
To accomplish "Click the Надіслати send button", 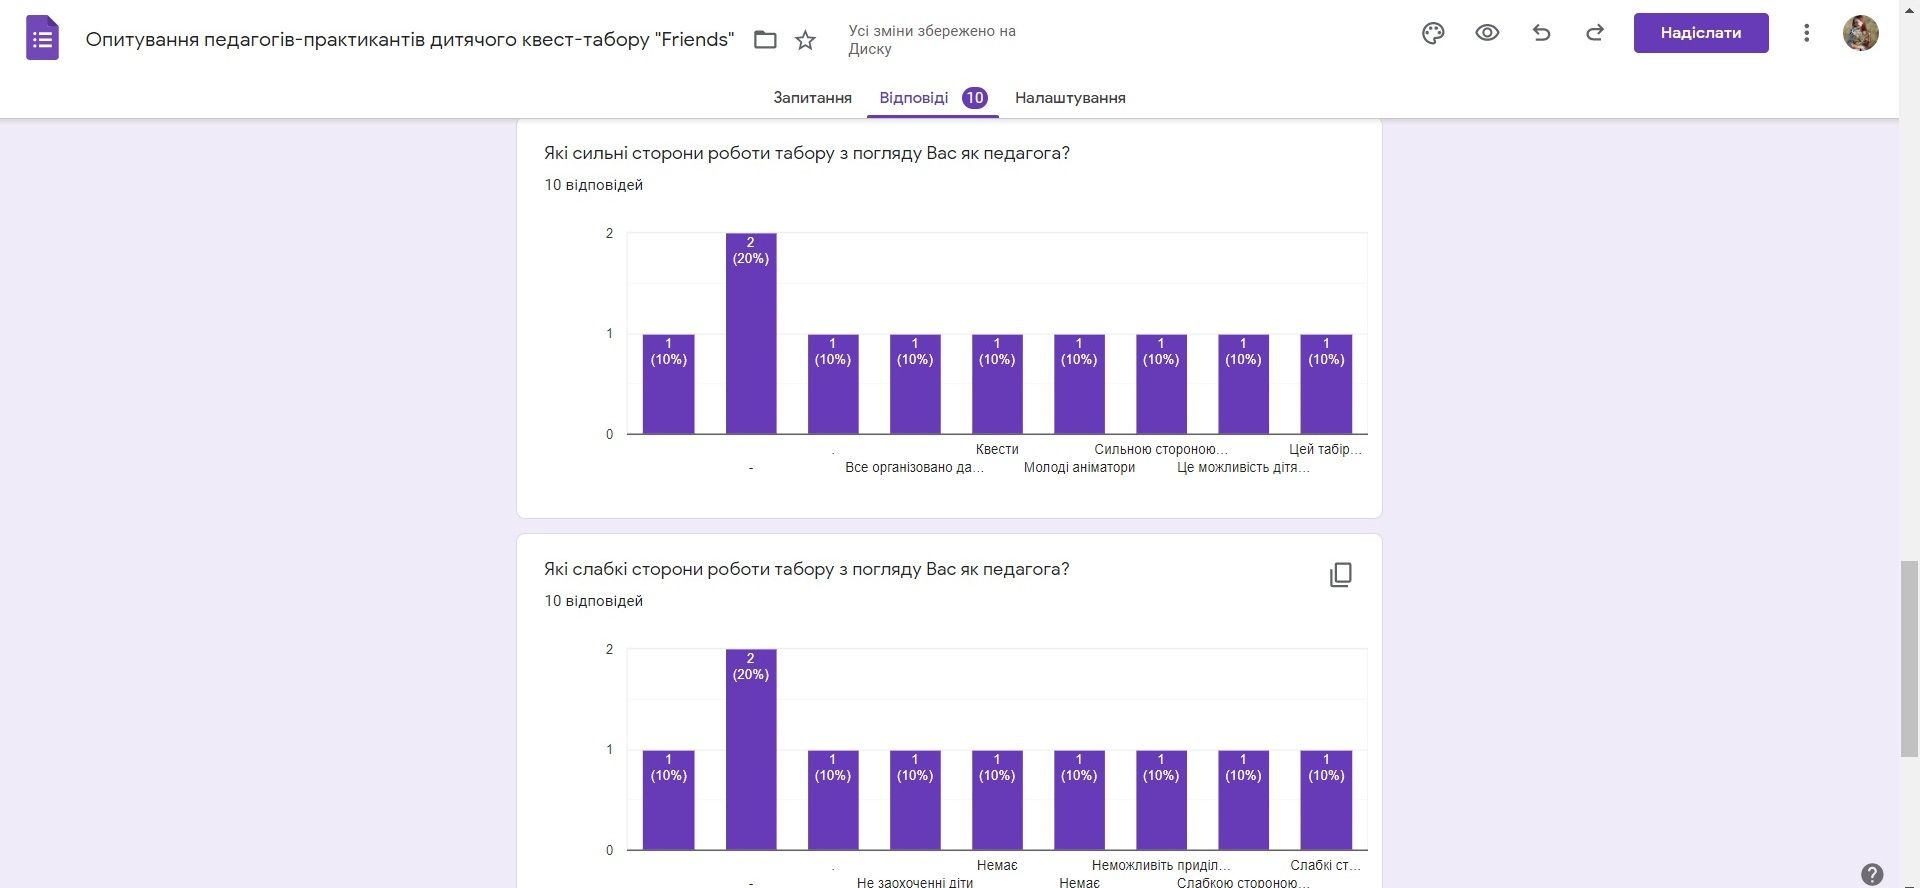I will point(1700,33).
